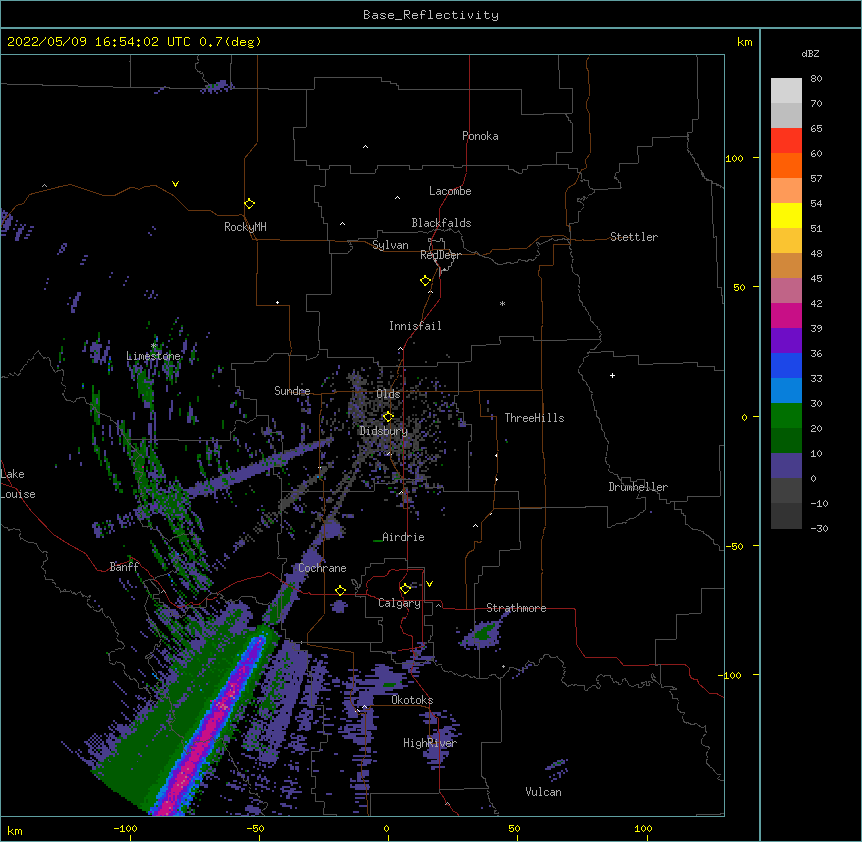Click the HighRiver label
This screenshot has height=842, width=862.
[x=430, y=743]
